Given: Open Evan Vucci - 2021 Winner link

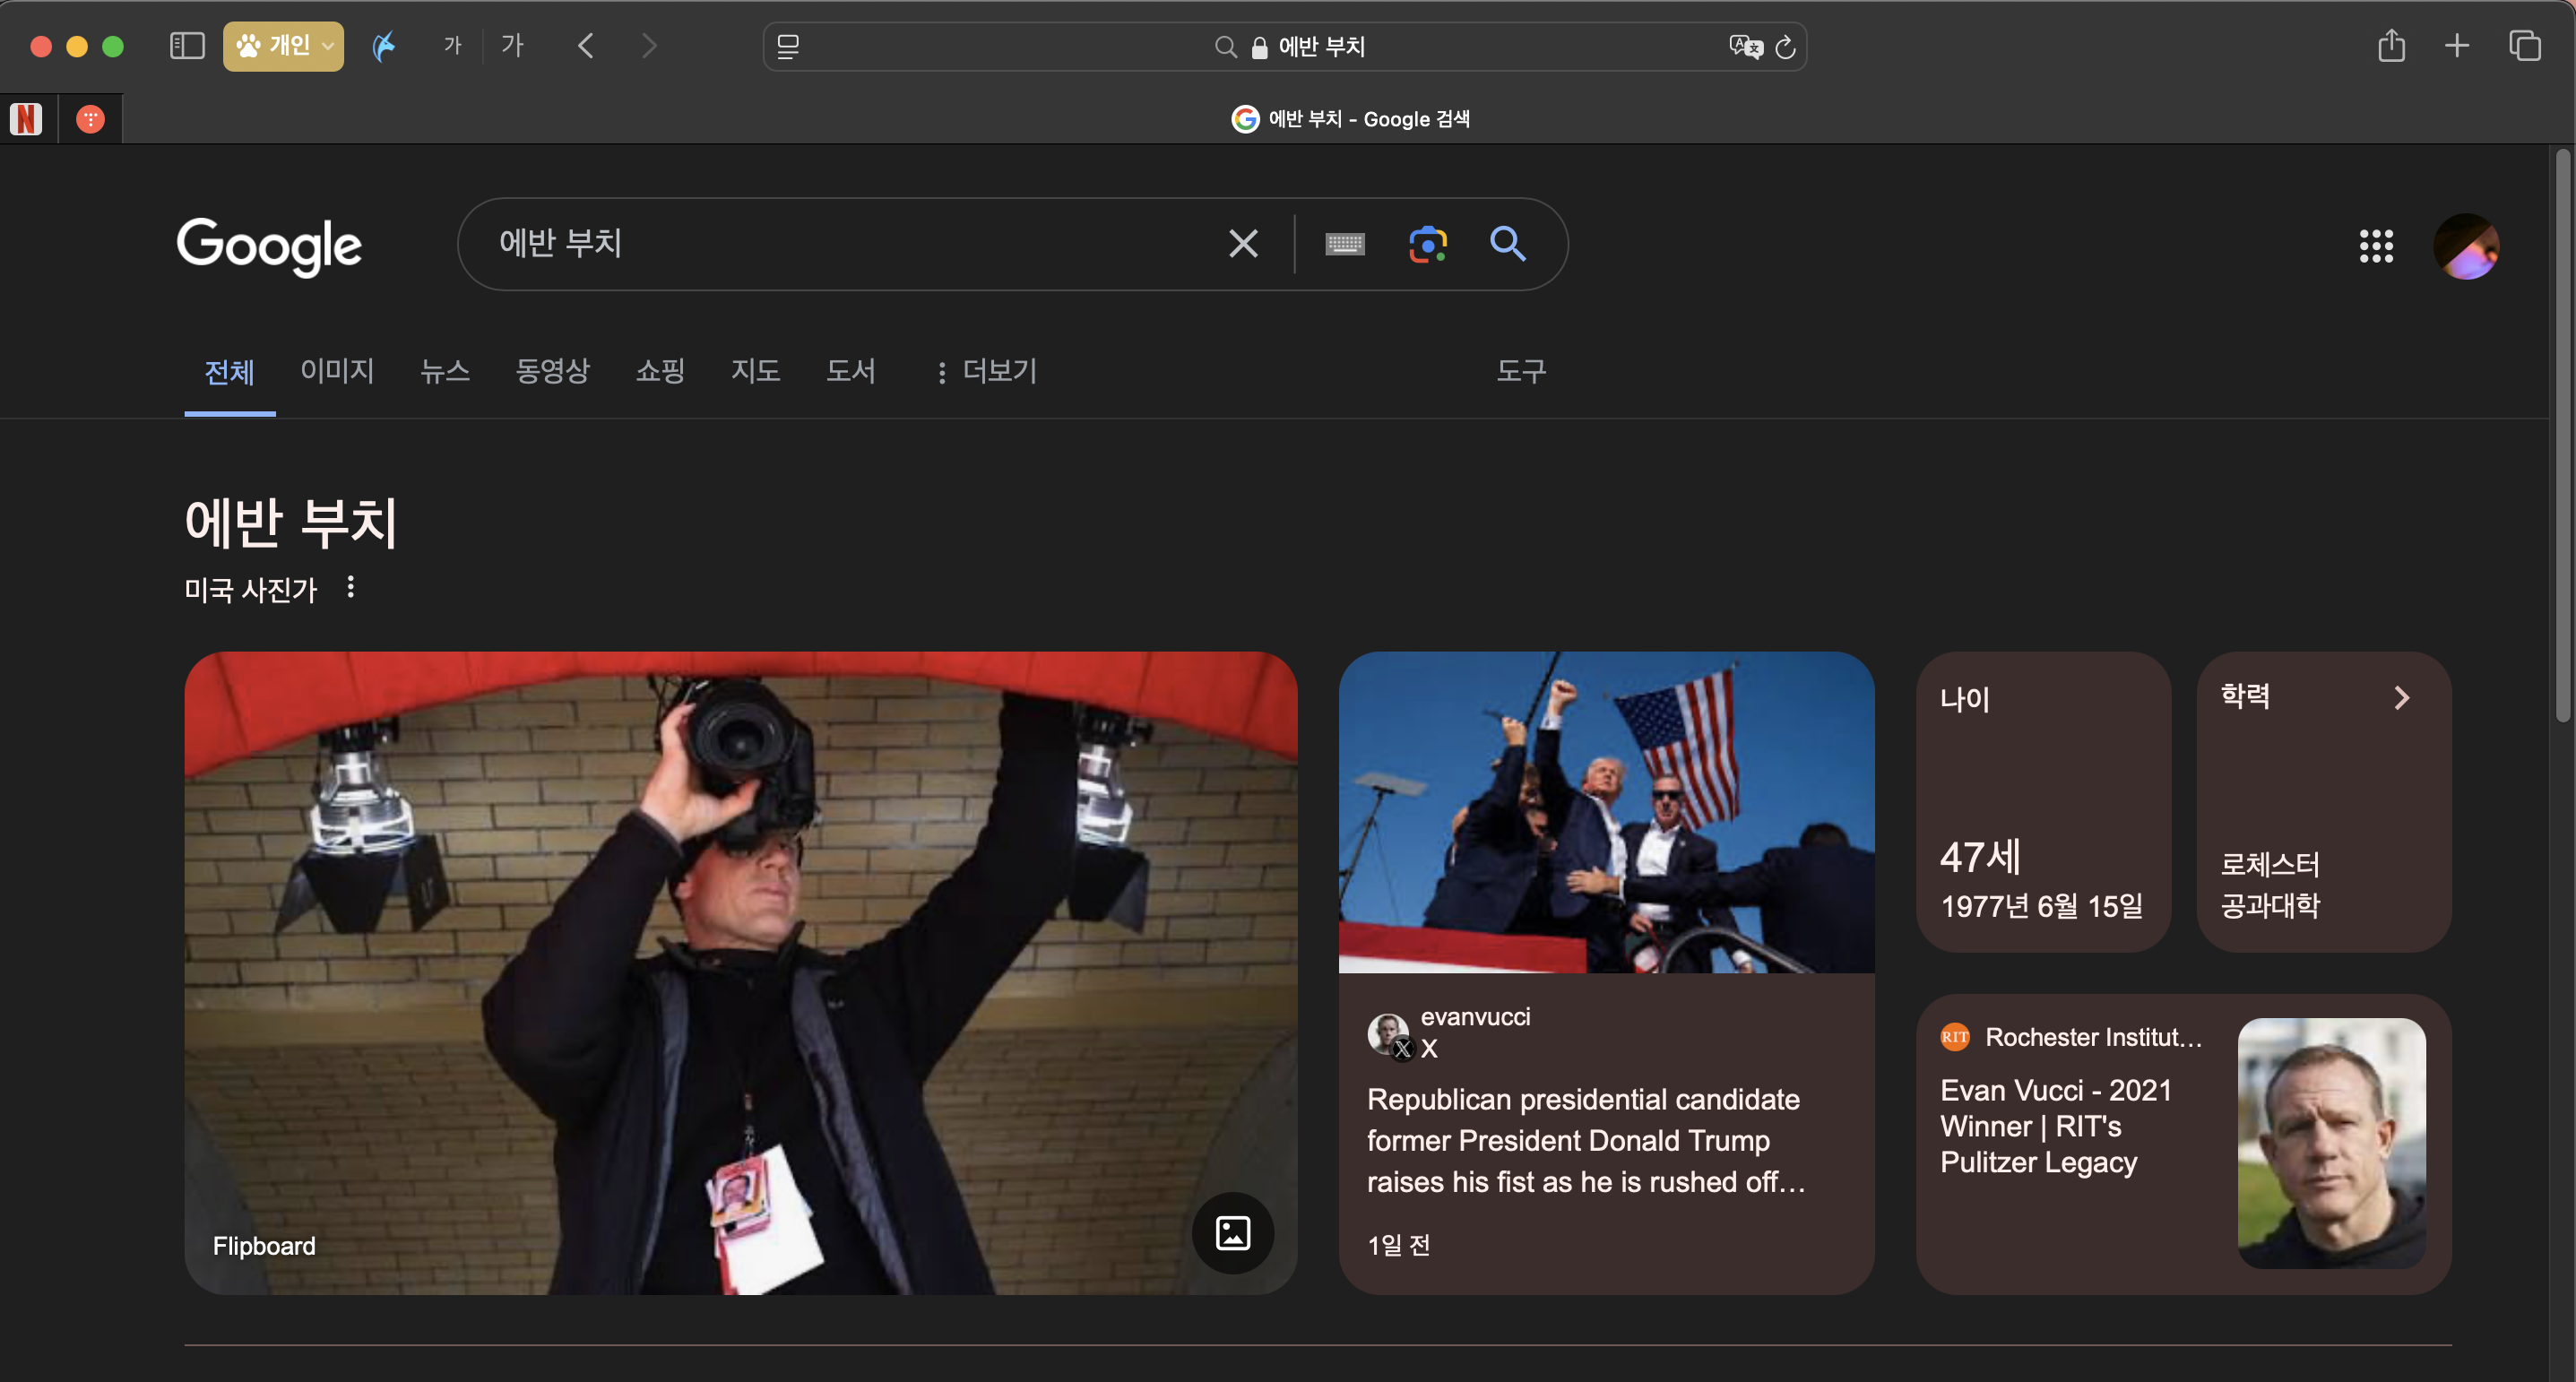Looking at the screenshot, I should click(2056, 1126).
